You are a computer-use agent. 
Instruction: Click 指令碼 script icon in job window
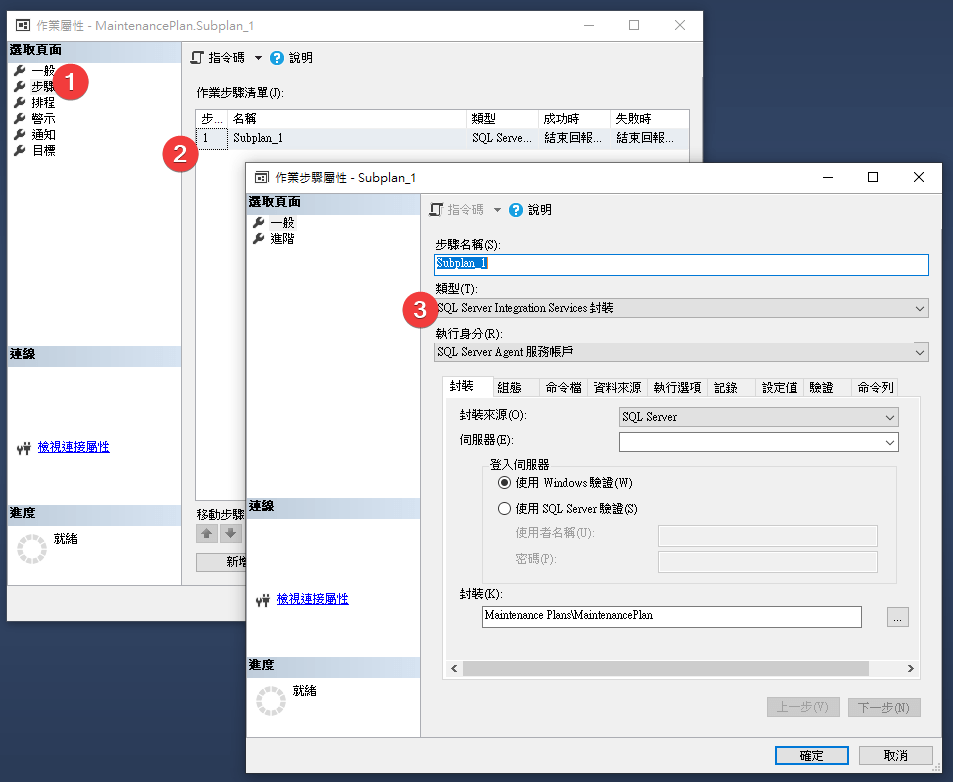pyautogui.click(x=197, y=58)
